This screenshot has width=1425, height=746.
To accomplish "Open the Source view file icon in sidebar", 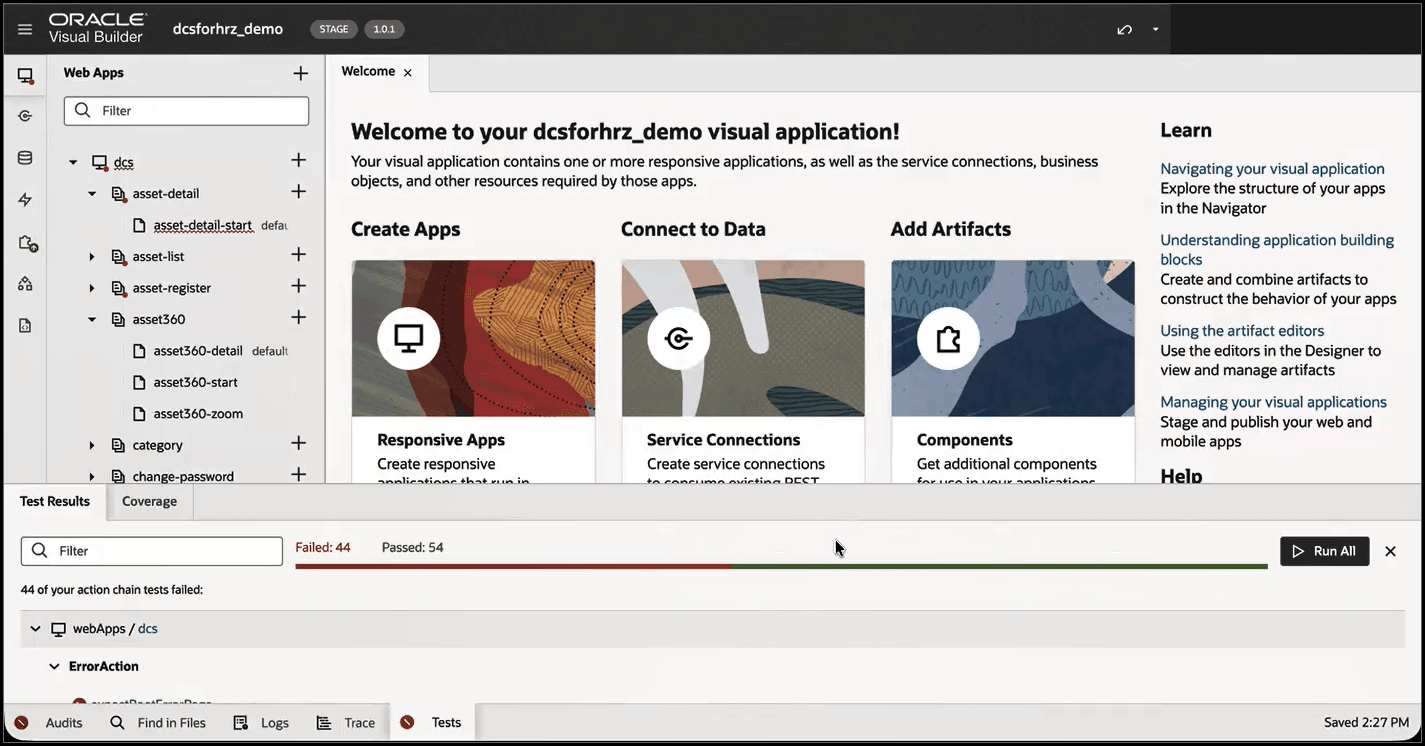I will point(25,325).
